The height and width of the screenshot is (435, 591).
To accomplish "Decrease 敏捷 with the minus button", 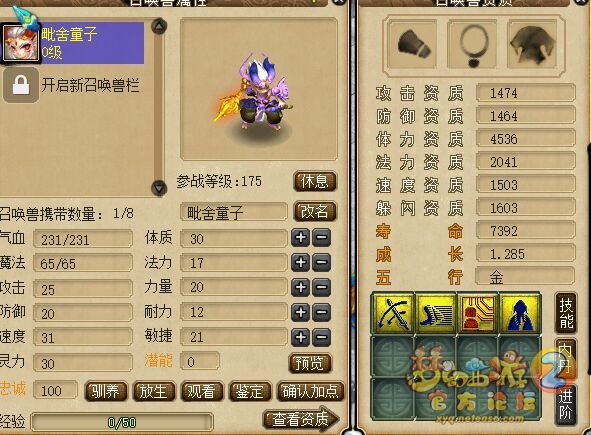I will point(322,337).
